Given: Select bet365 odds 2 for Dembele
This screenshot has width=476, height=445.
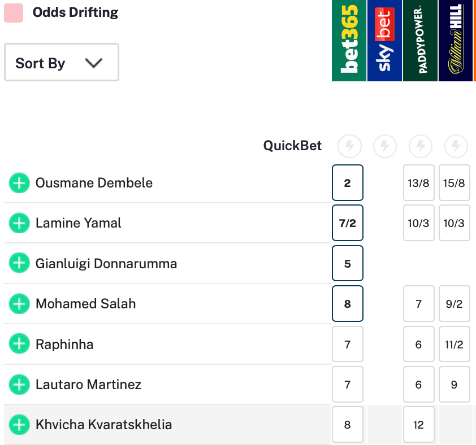Looking at the screenshot, I should click(347, 183).
